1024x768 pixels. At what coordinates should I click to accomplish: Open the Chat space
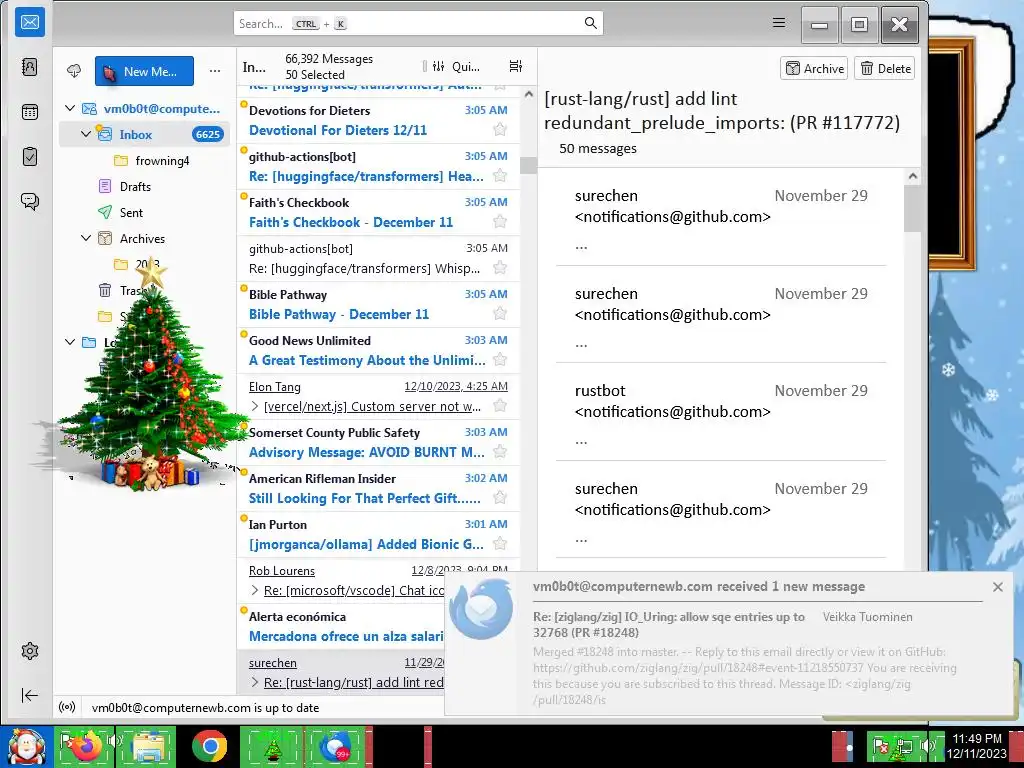pos(30,201)
